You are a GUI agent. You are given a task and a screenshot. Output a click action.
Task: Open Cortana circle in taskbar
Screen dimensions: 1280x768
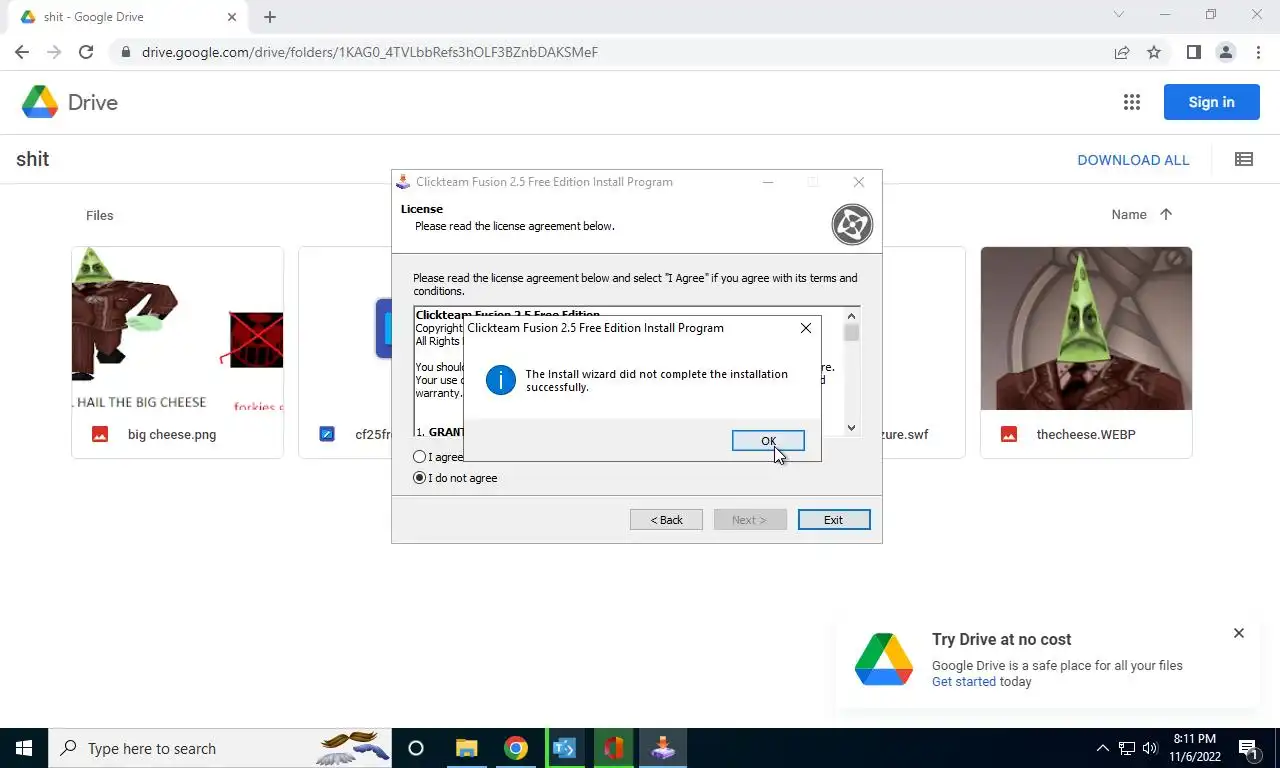point(416,748)
